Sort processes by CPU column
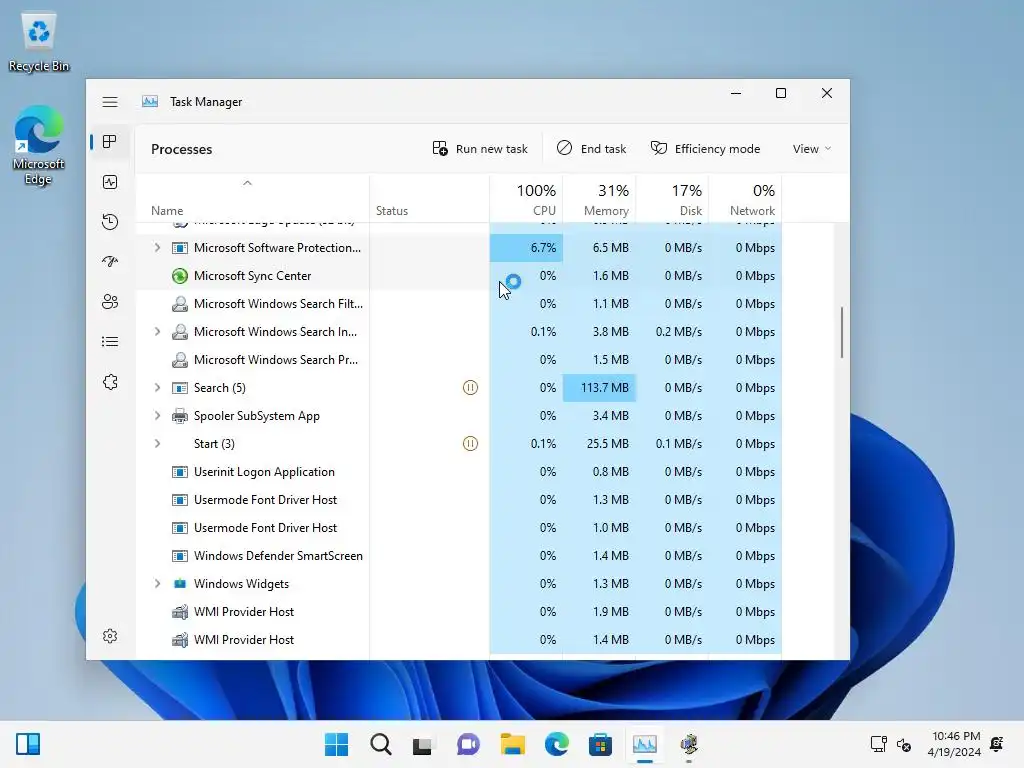Image resolution: width=1024 pixels, height=768 pixels. click(526, 199)
